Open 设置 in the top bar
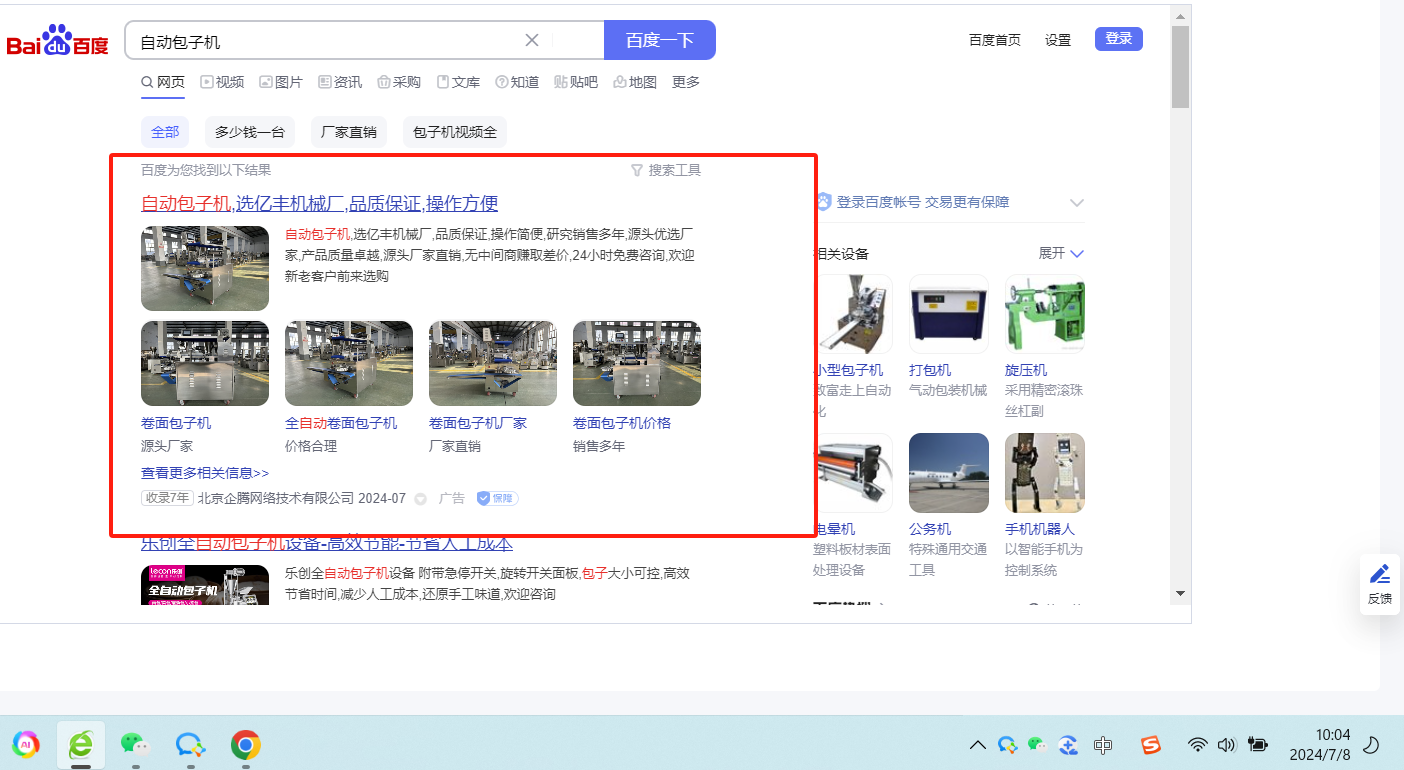The height and width of the screenshot is (770, 1404). [x=1058, y=40]
